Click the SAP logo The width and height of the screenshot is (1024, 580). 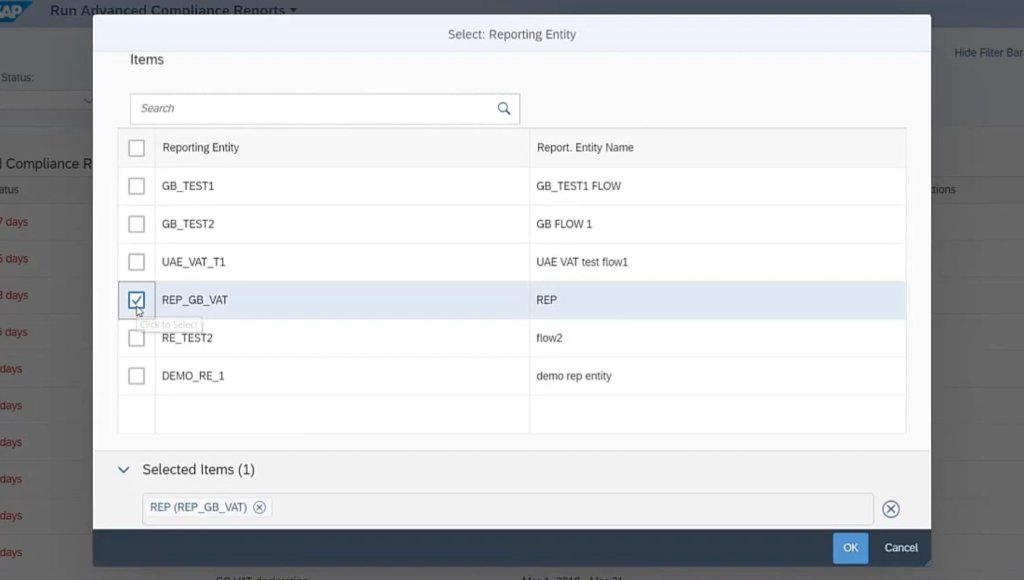click(x=18, y=10)
